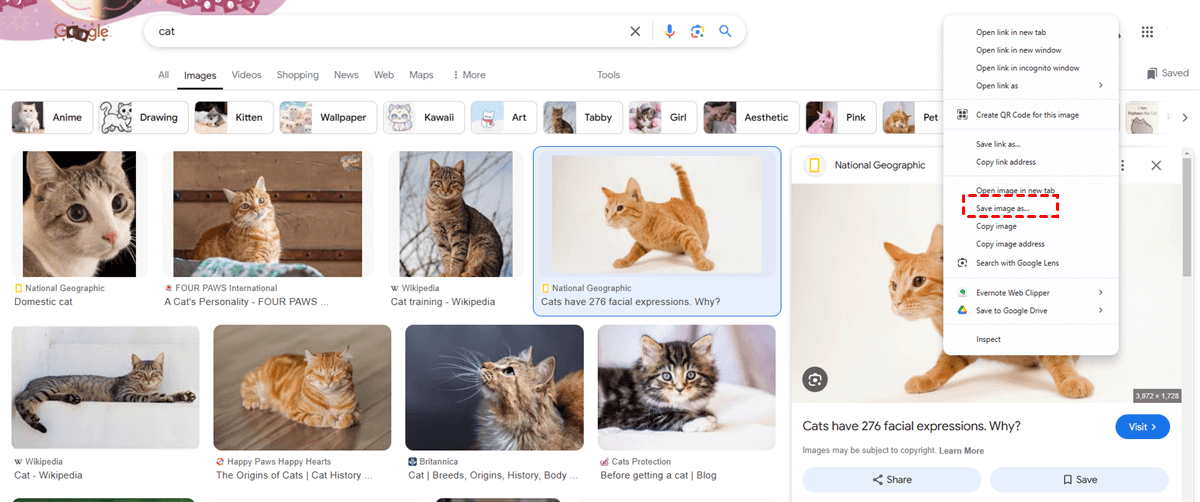The width and height of the screenshot is (1200, 502).
Task: Click the Share button below preview
Action: pos(891,480)
